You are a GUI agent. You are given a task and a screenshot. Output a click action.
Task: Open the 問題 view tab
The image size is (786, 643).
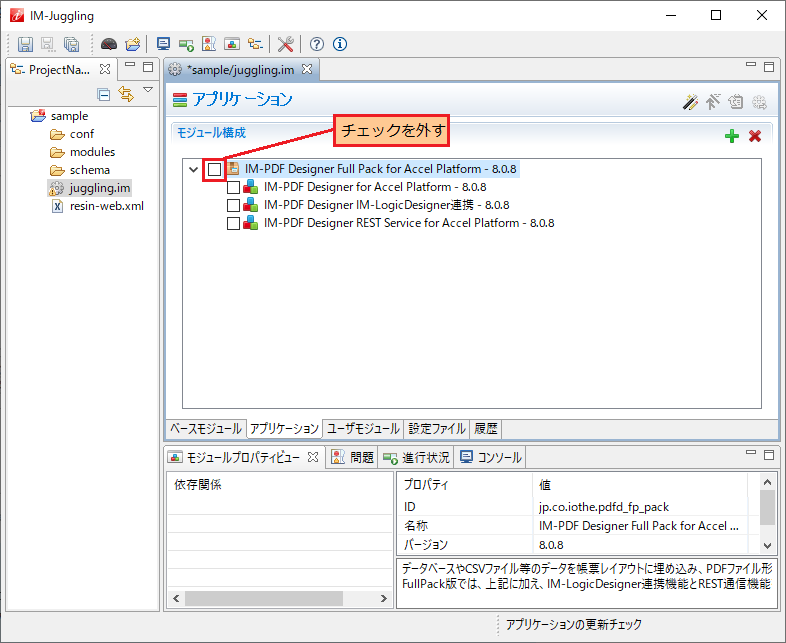click(352, 457)
